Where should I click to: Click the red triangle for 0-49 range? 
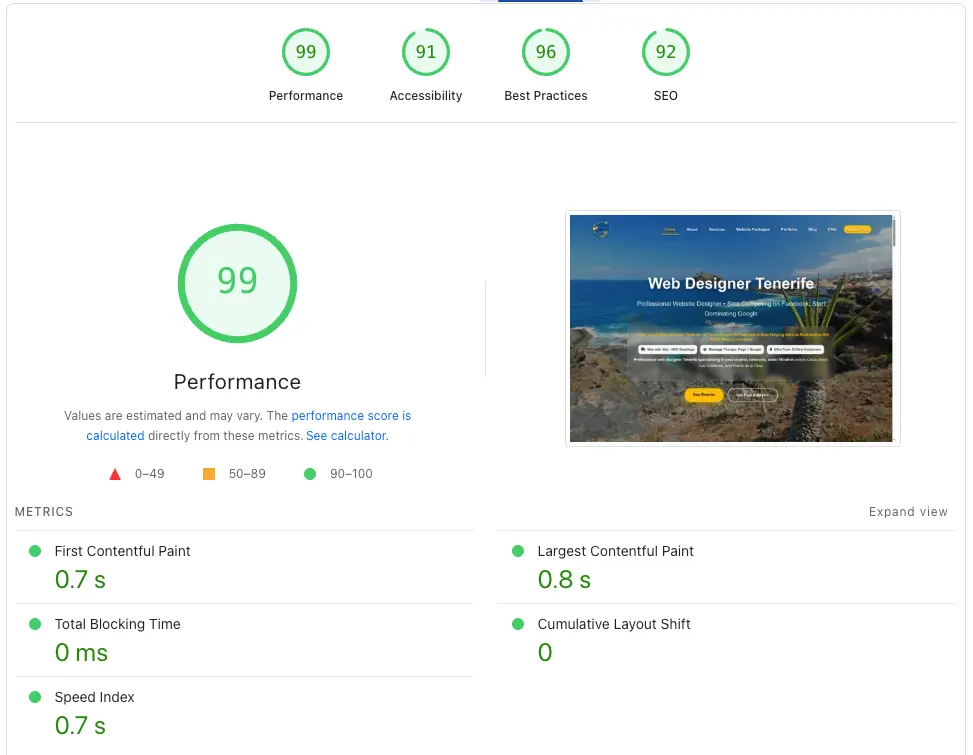click(x=115, y=473)
